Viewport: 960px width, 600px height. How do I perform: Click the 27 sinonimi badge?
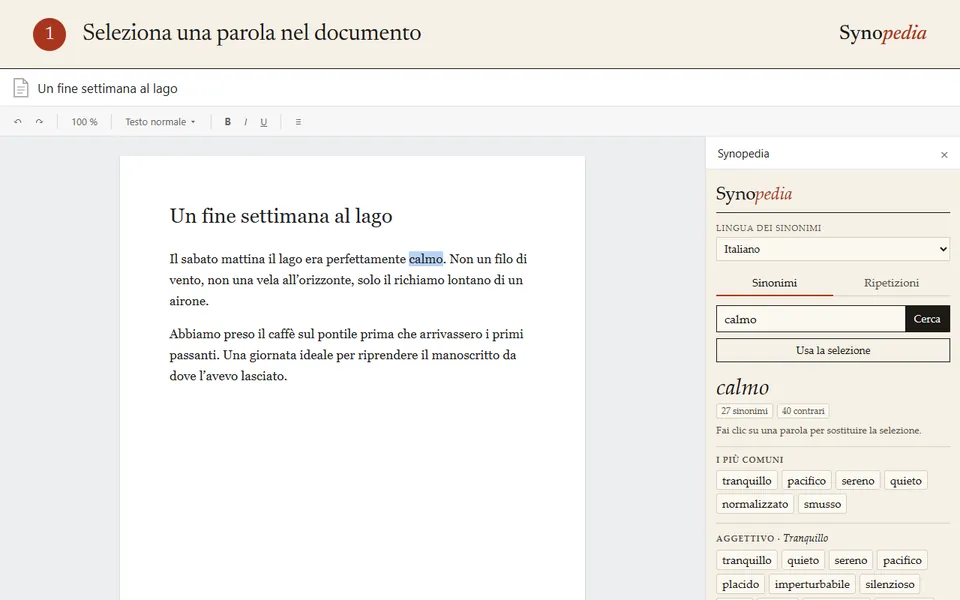[x=744, y=411]
